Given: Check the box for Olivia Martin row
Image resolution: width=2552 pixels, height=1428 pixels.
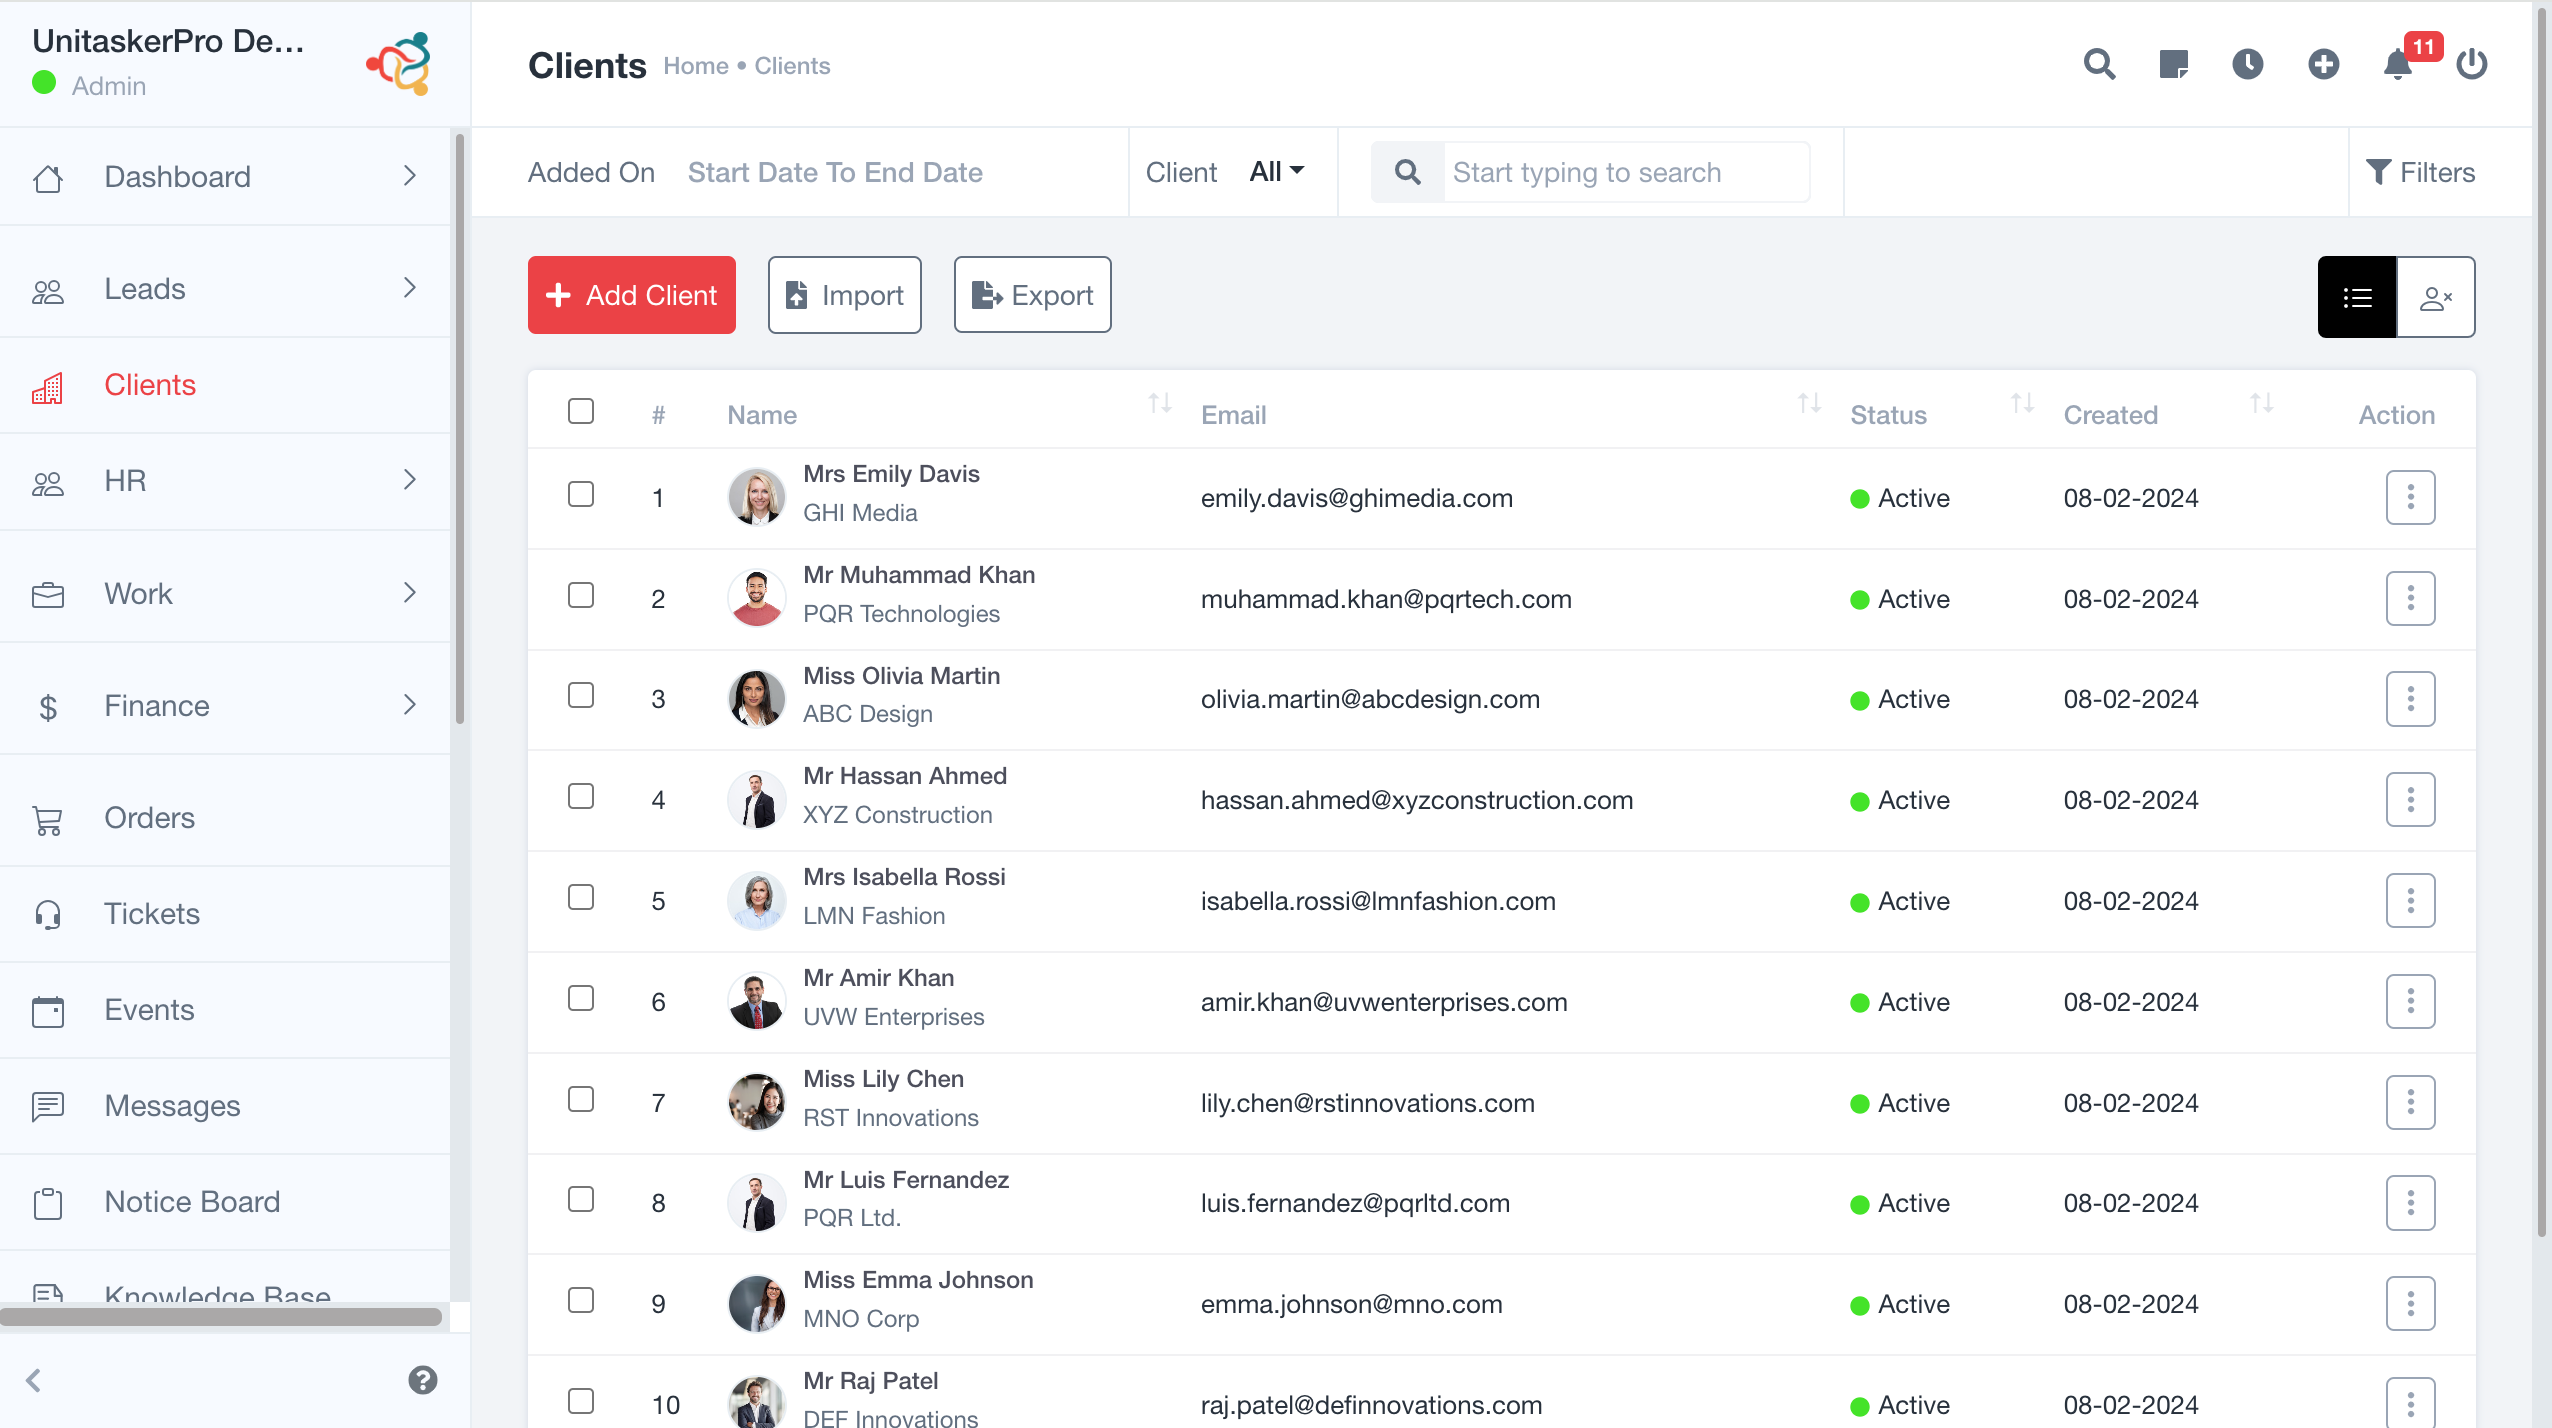Looking at the screenshot, I should tap(581, 695).
